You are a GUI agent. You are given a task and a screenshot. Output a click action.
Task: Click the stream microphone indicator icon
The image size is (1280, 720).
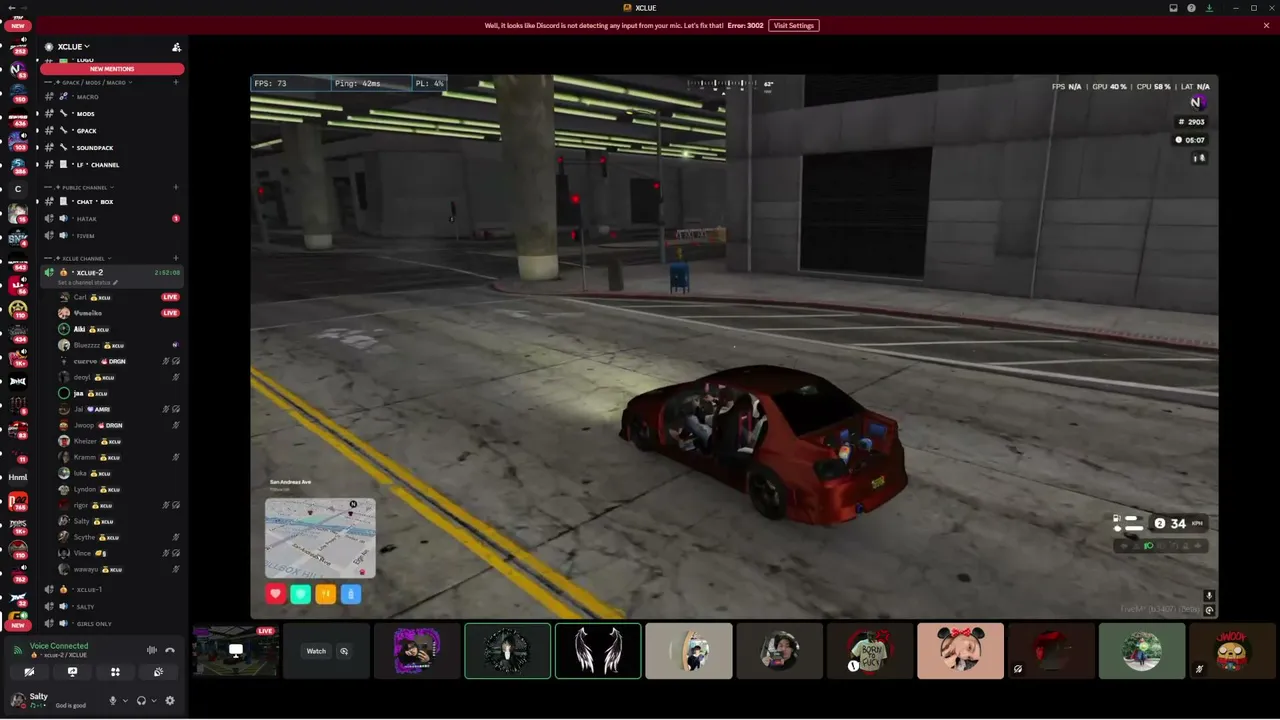click(x=1209, y=596)
